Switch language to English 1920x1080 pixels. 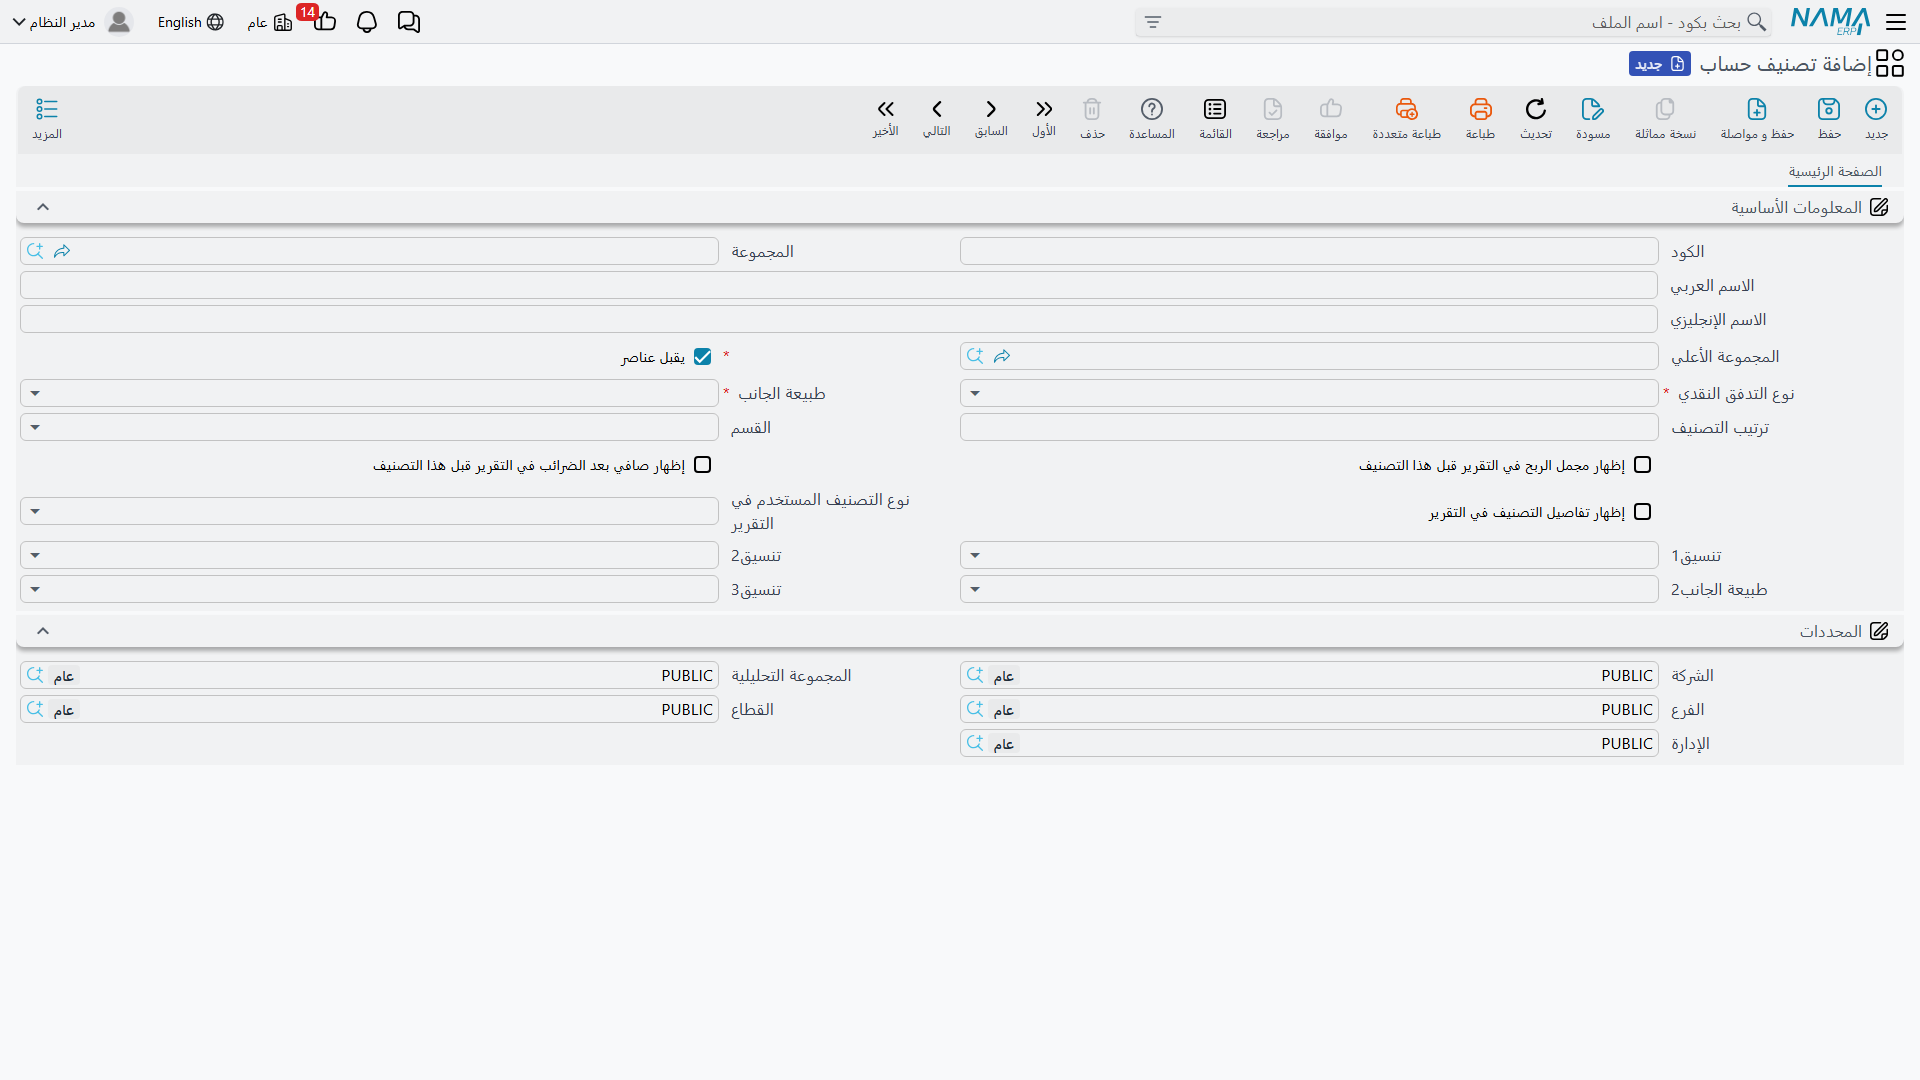(x=190, y=22)
